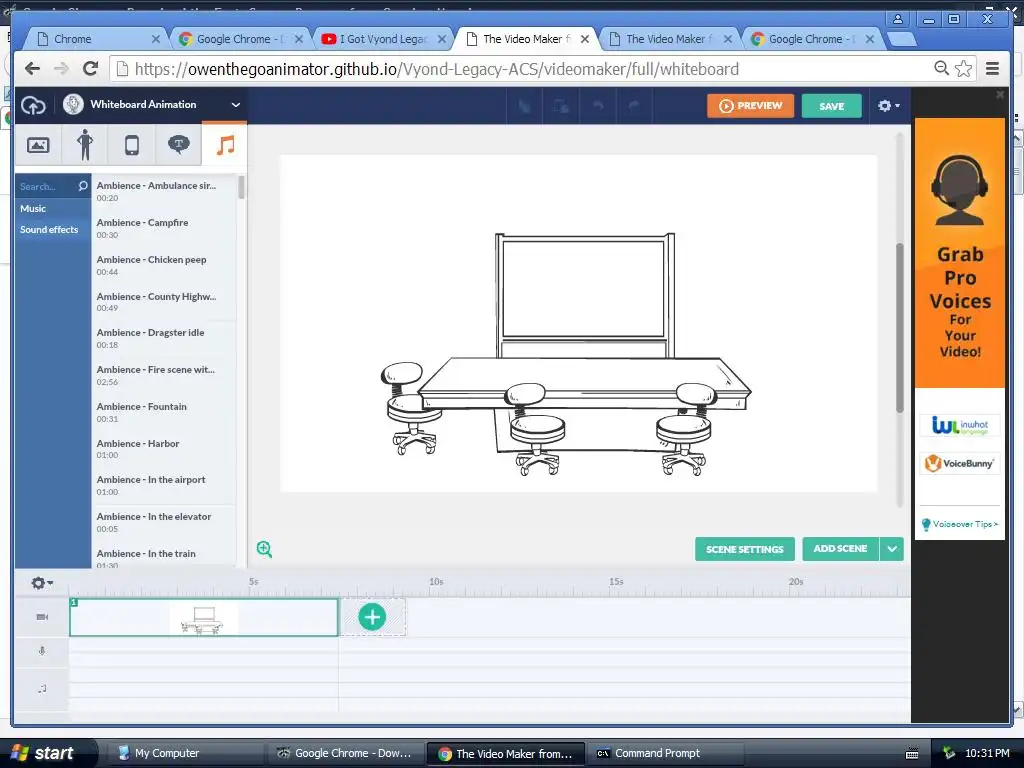
Task: Click the browser forward arrow
Action: tap(61, 69)
